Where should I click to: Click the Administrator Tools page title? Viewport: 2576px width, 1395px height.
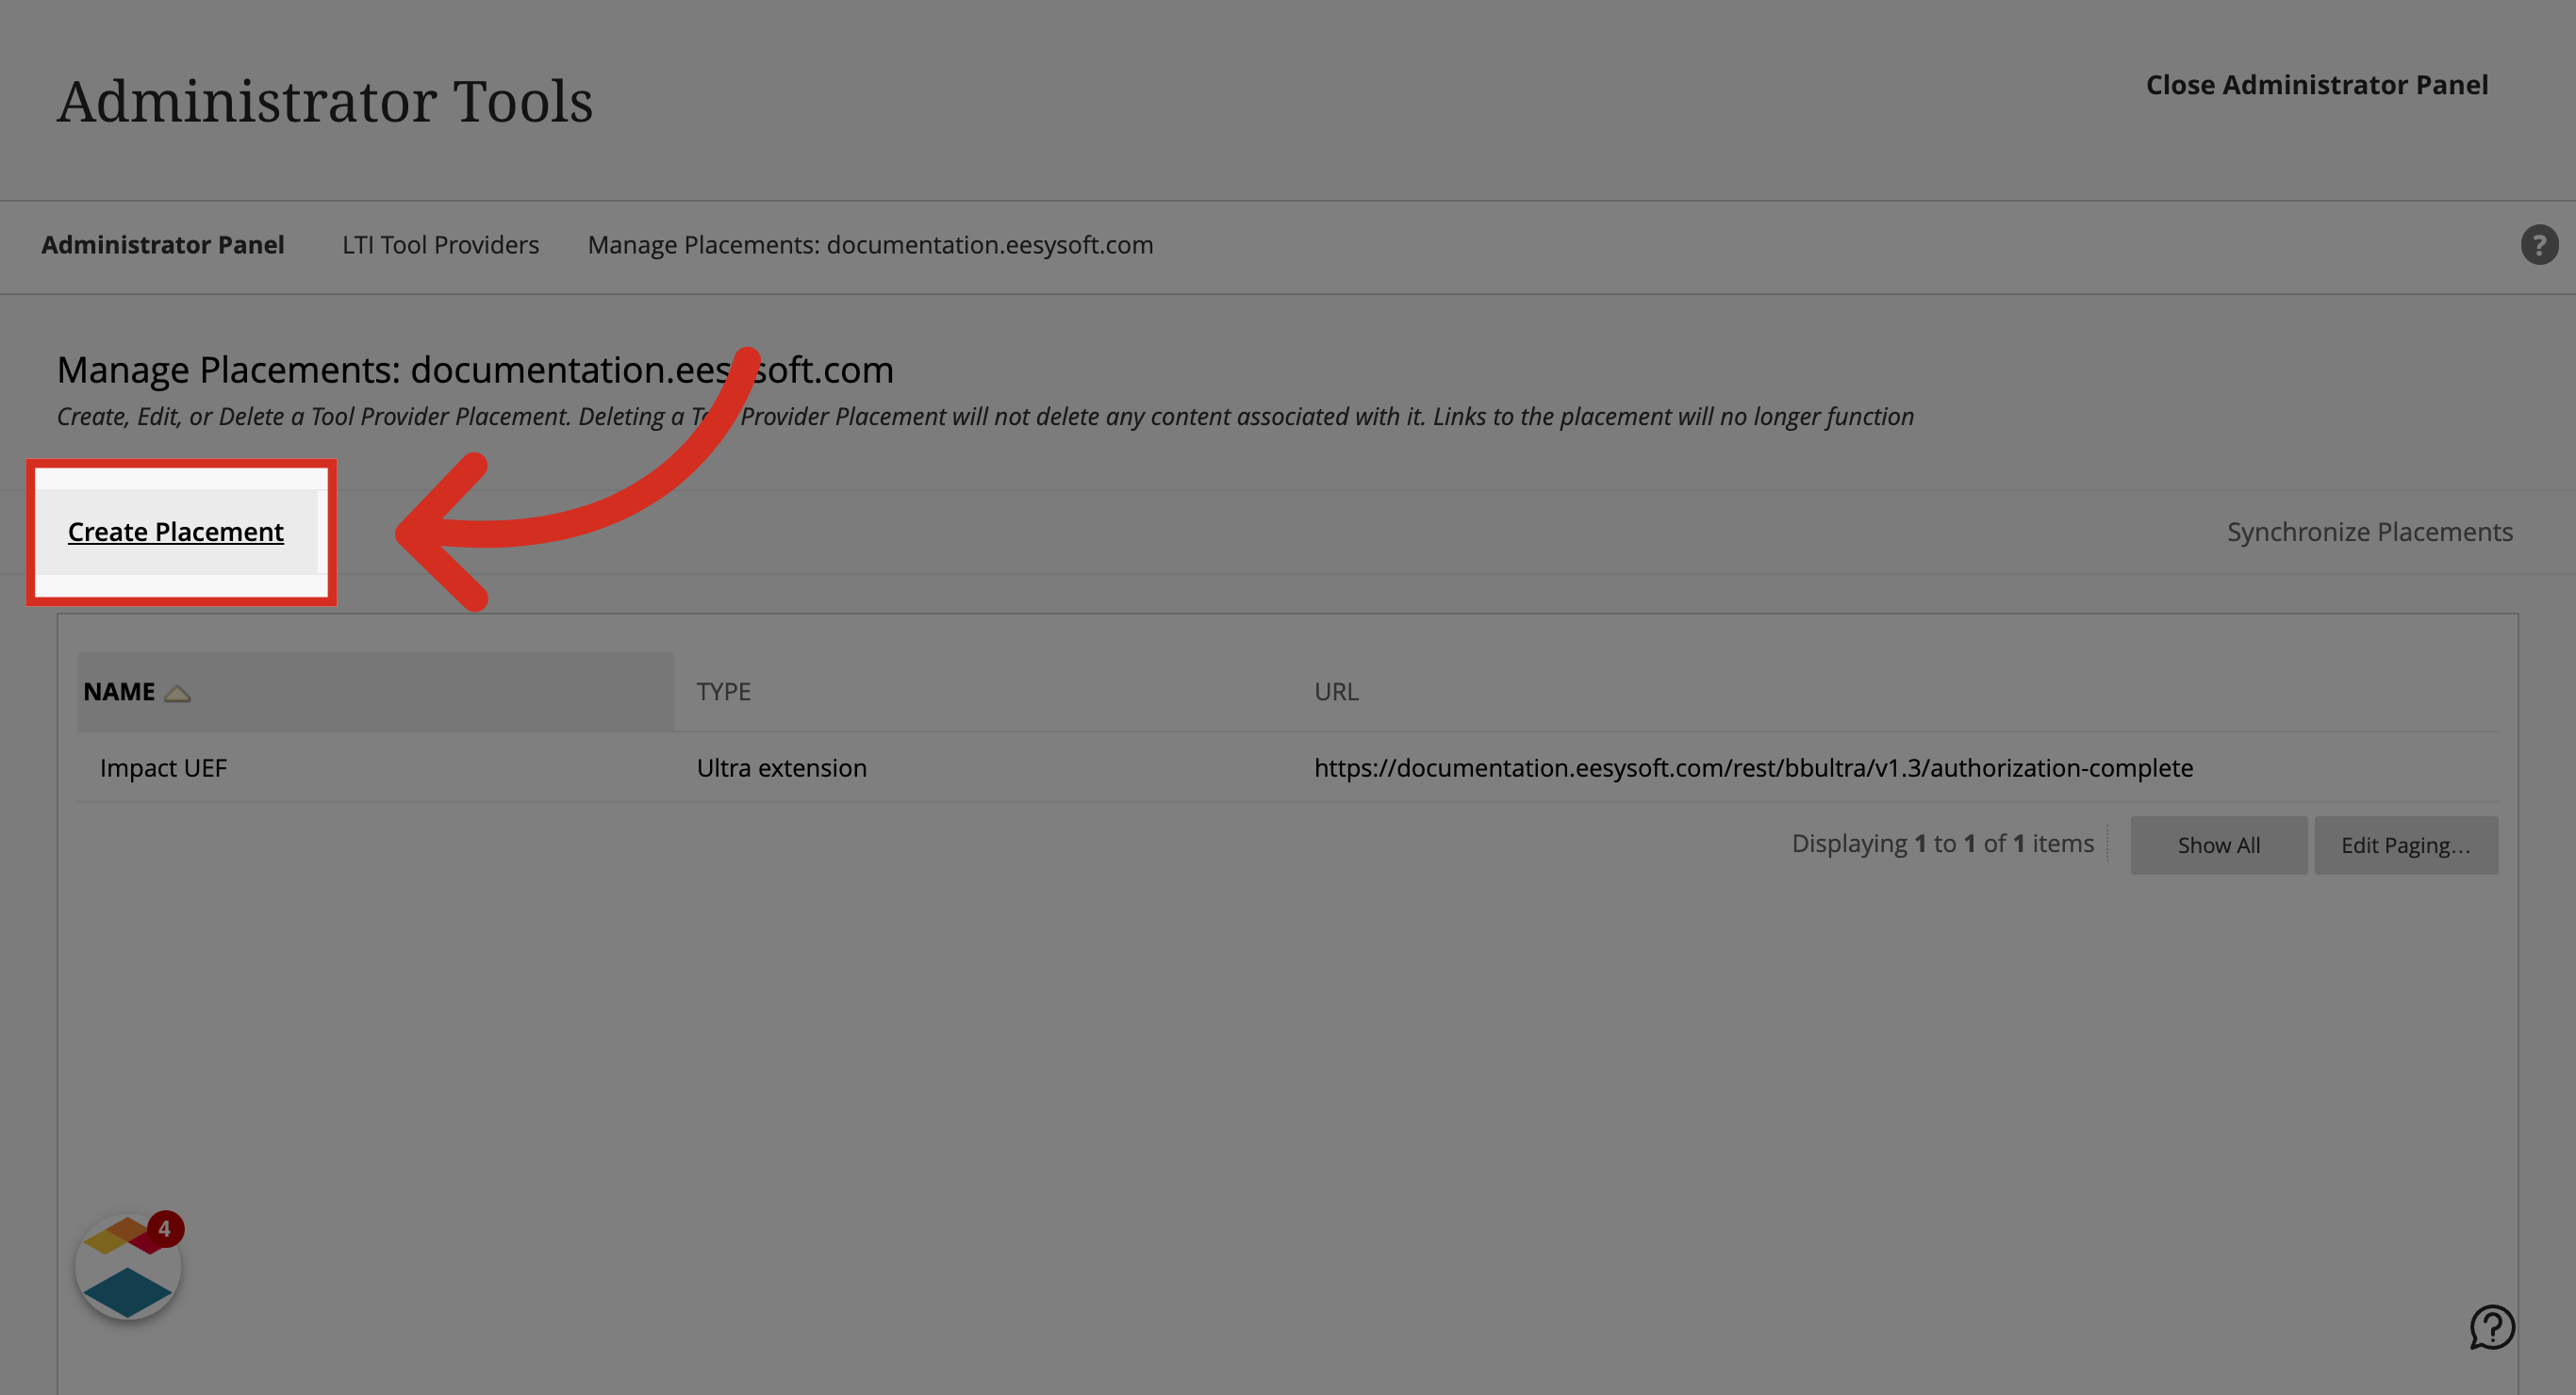pyautogui.click(x=325, y=101)
